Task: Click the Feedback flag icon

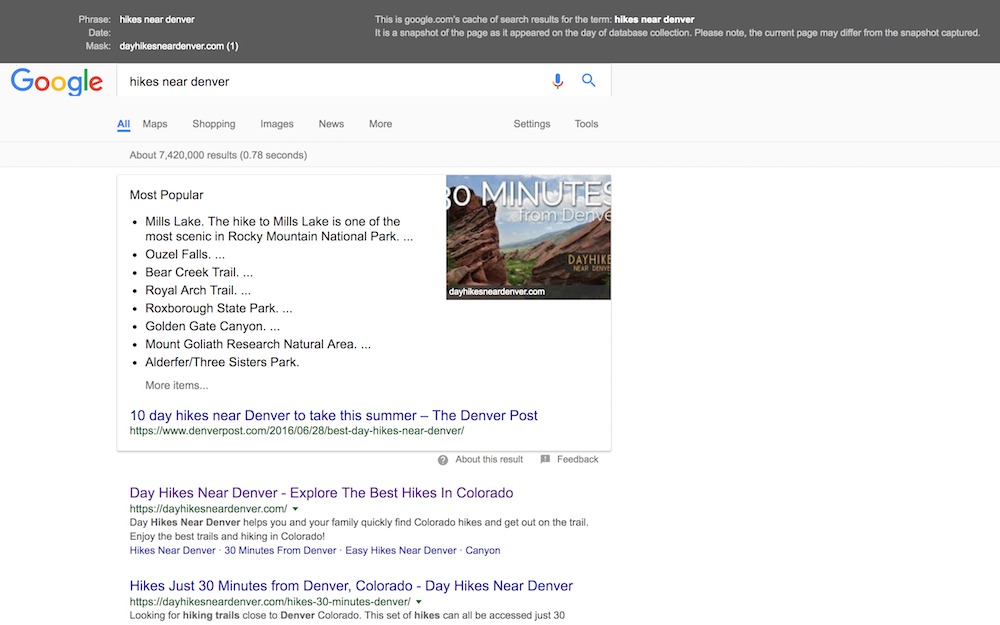Action: tap(545, 459)
